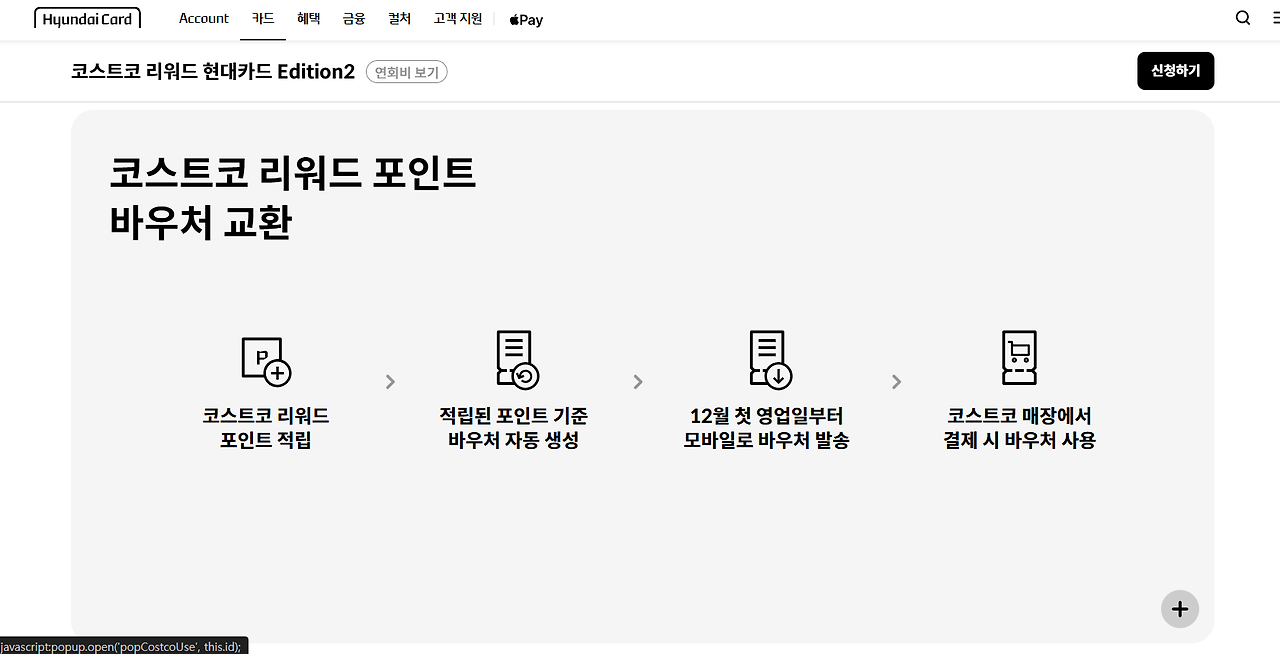Click the voucher auto-generation document icon
This screenshot has width=1280, height=654.
pos(517,358)
